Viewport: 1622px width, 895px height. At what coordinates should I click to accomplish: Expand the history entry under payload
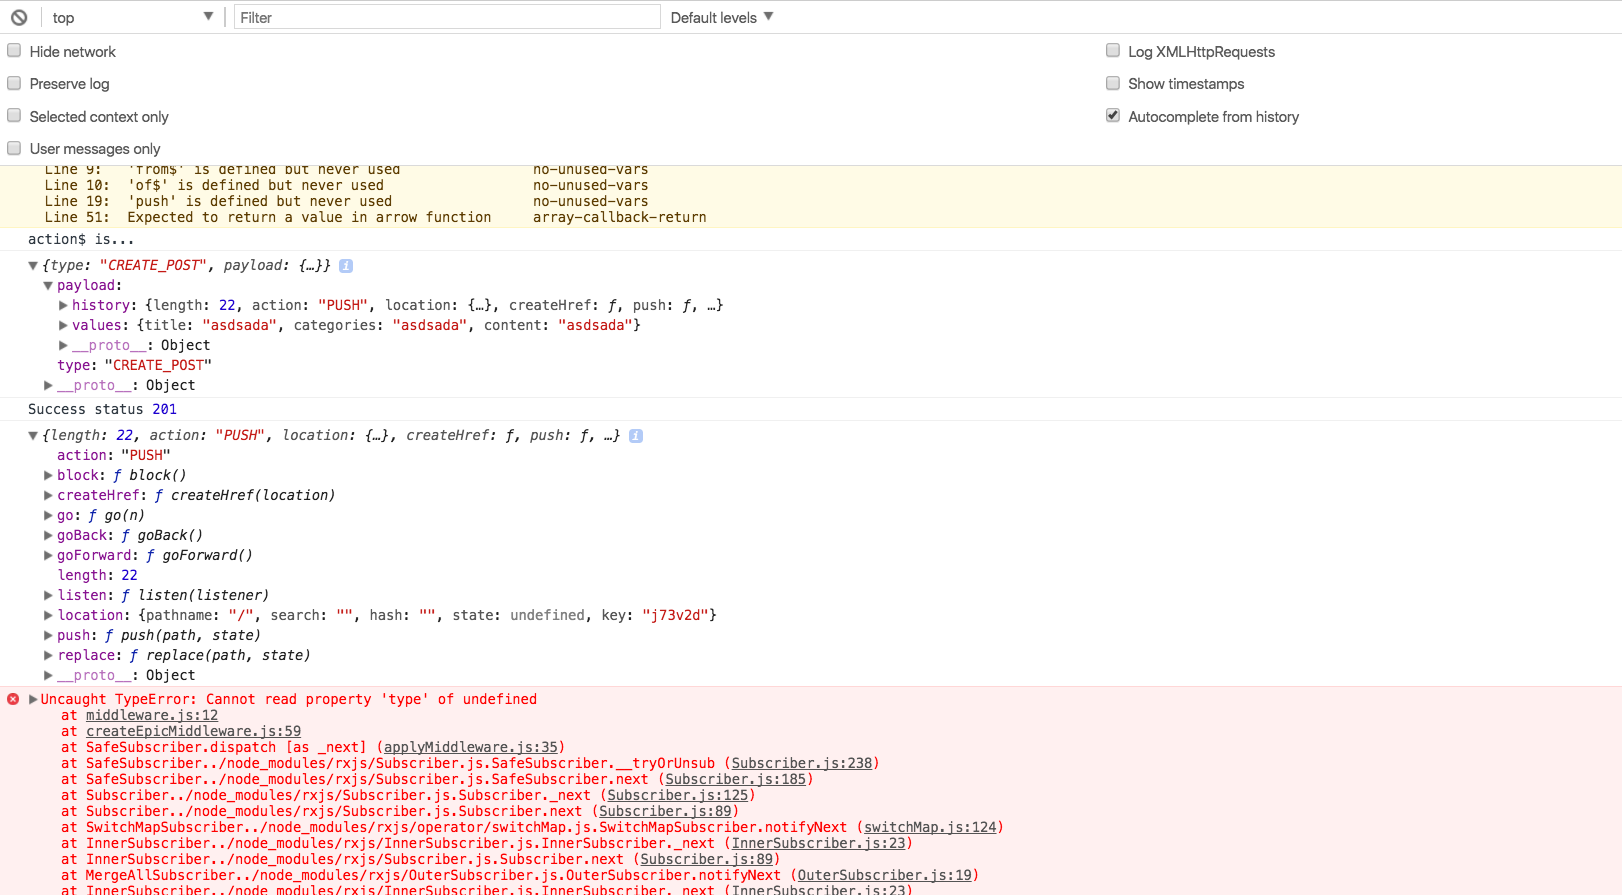point(63,306)
